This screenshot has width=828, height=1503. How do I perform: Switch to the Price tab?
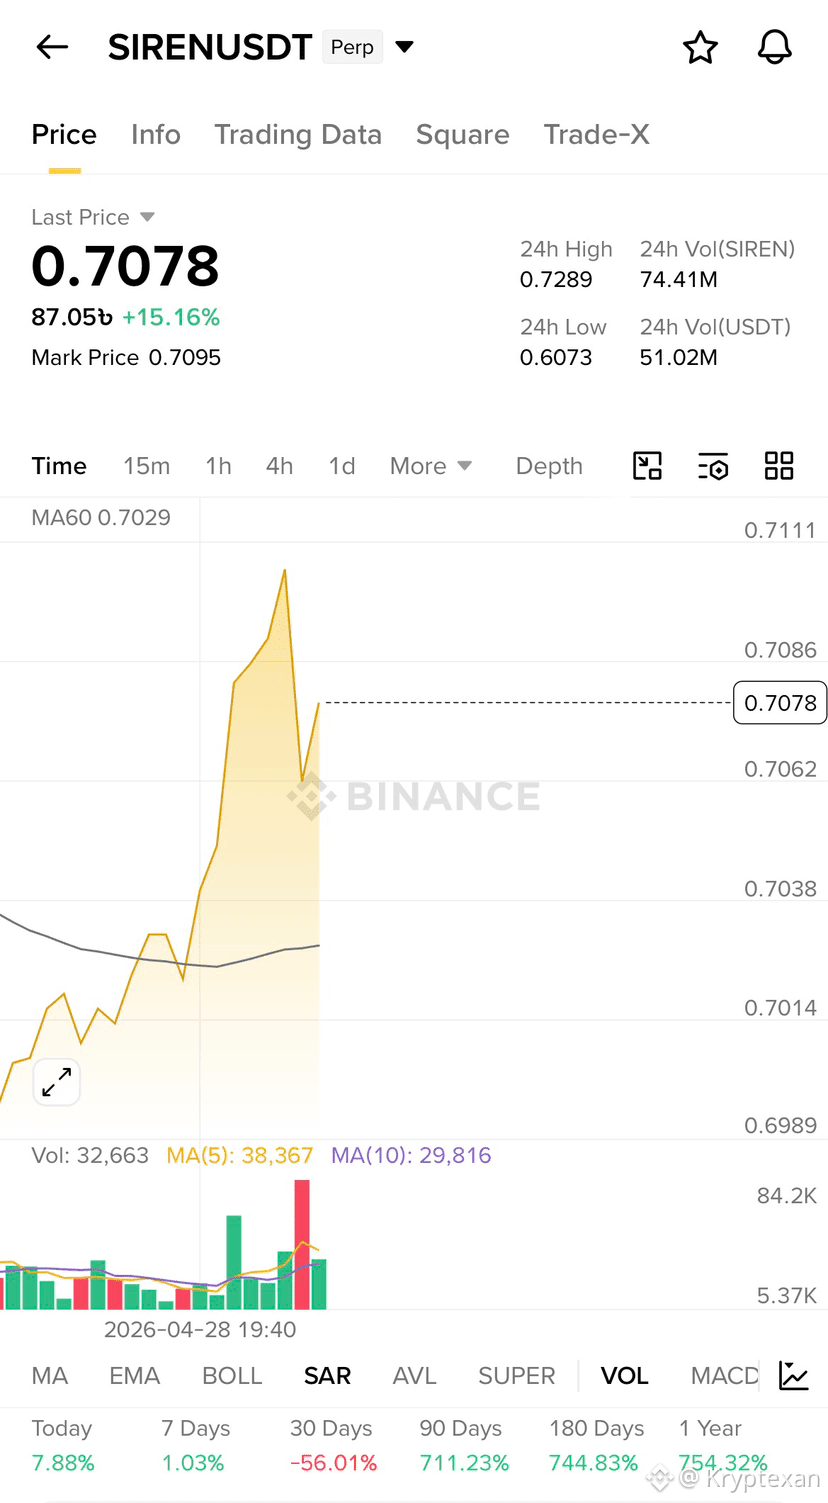point(64,135)
